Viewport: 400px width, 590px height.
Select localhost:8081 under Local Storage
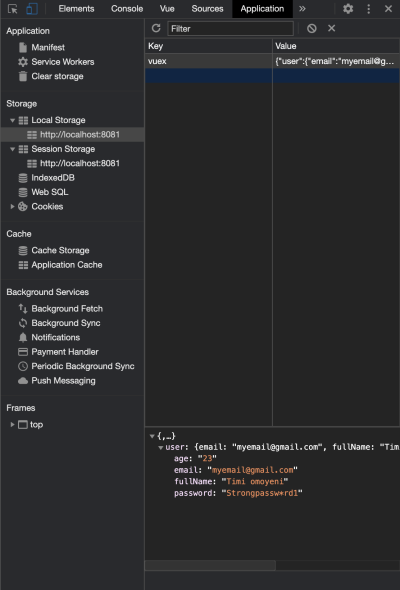coord(80,135)
